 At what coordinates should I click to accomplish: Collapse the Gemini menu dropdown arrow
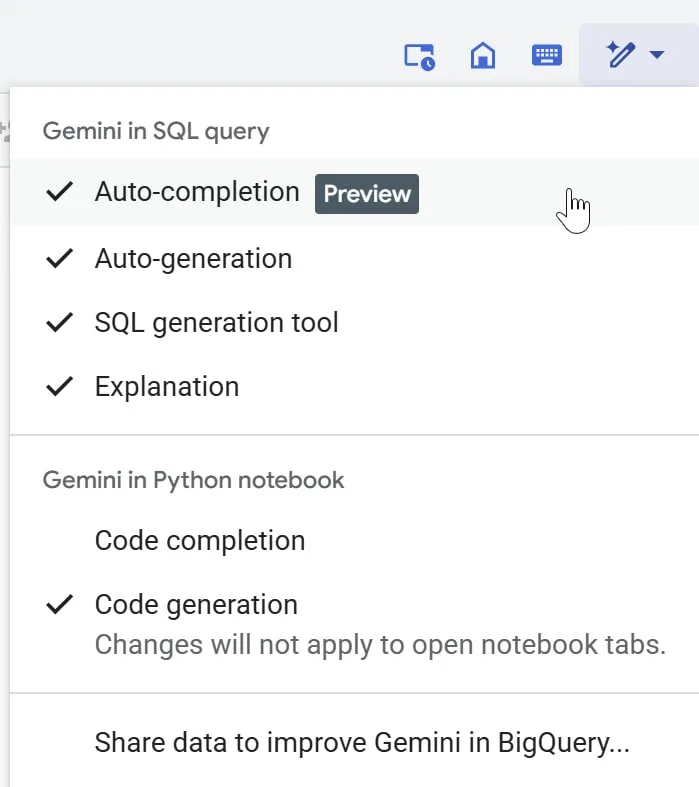tap(657, 55)
